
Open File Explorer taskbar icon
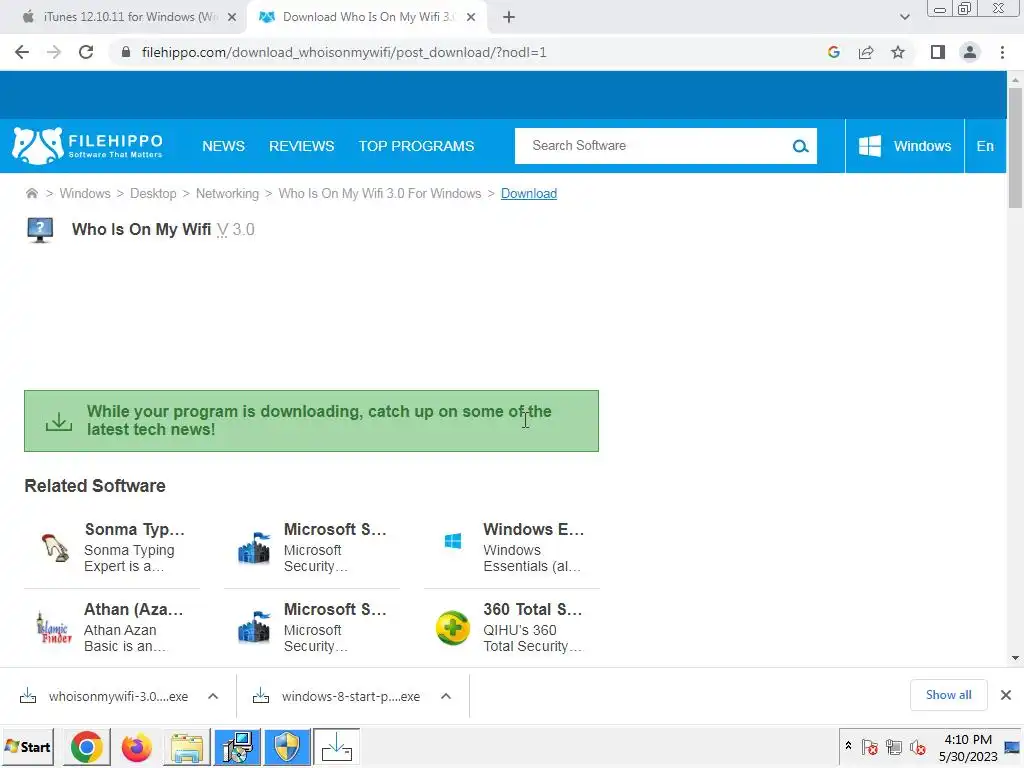click(x=187, y=746)
